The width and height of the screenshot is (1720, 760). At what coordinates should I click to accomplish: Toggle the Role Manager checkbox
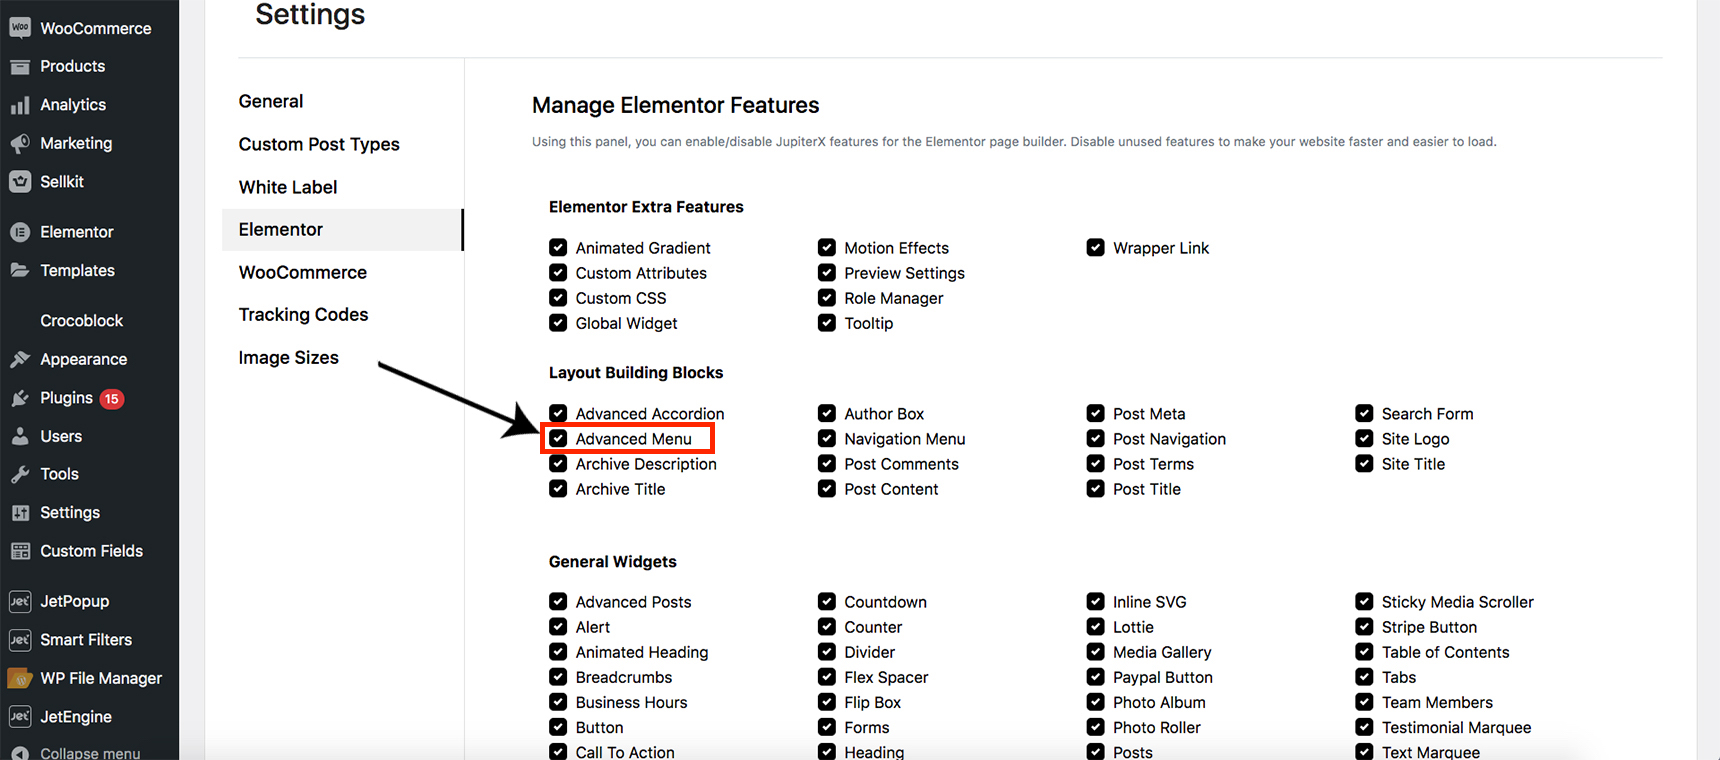[x=827, y=297]
